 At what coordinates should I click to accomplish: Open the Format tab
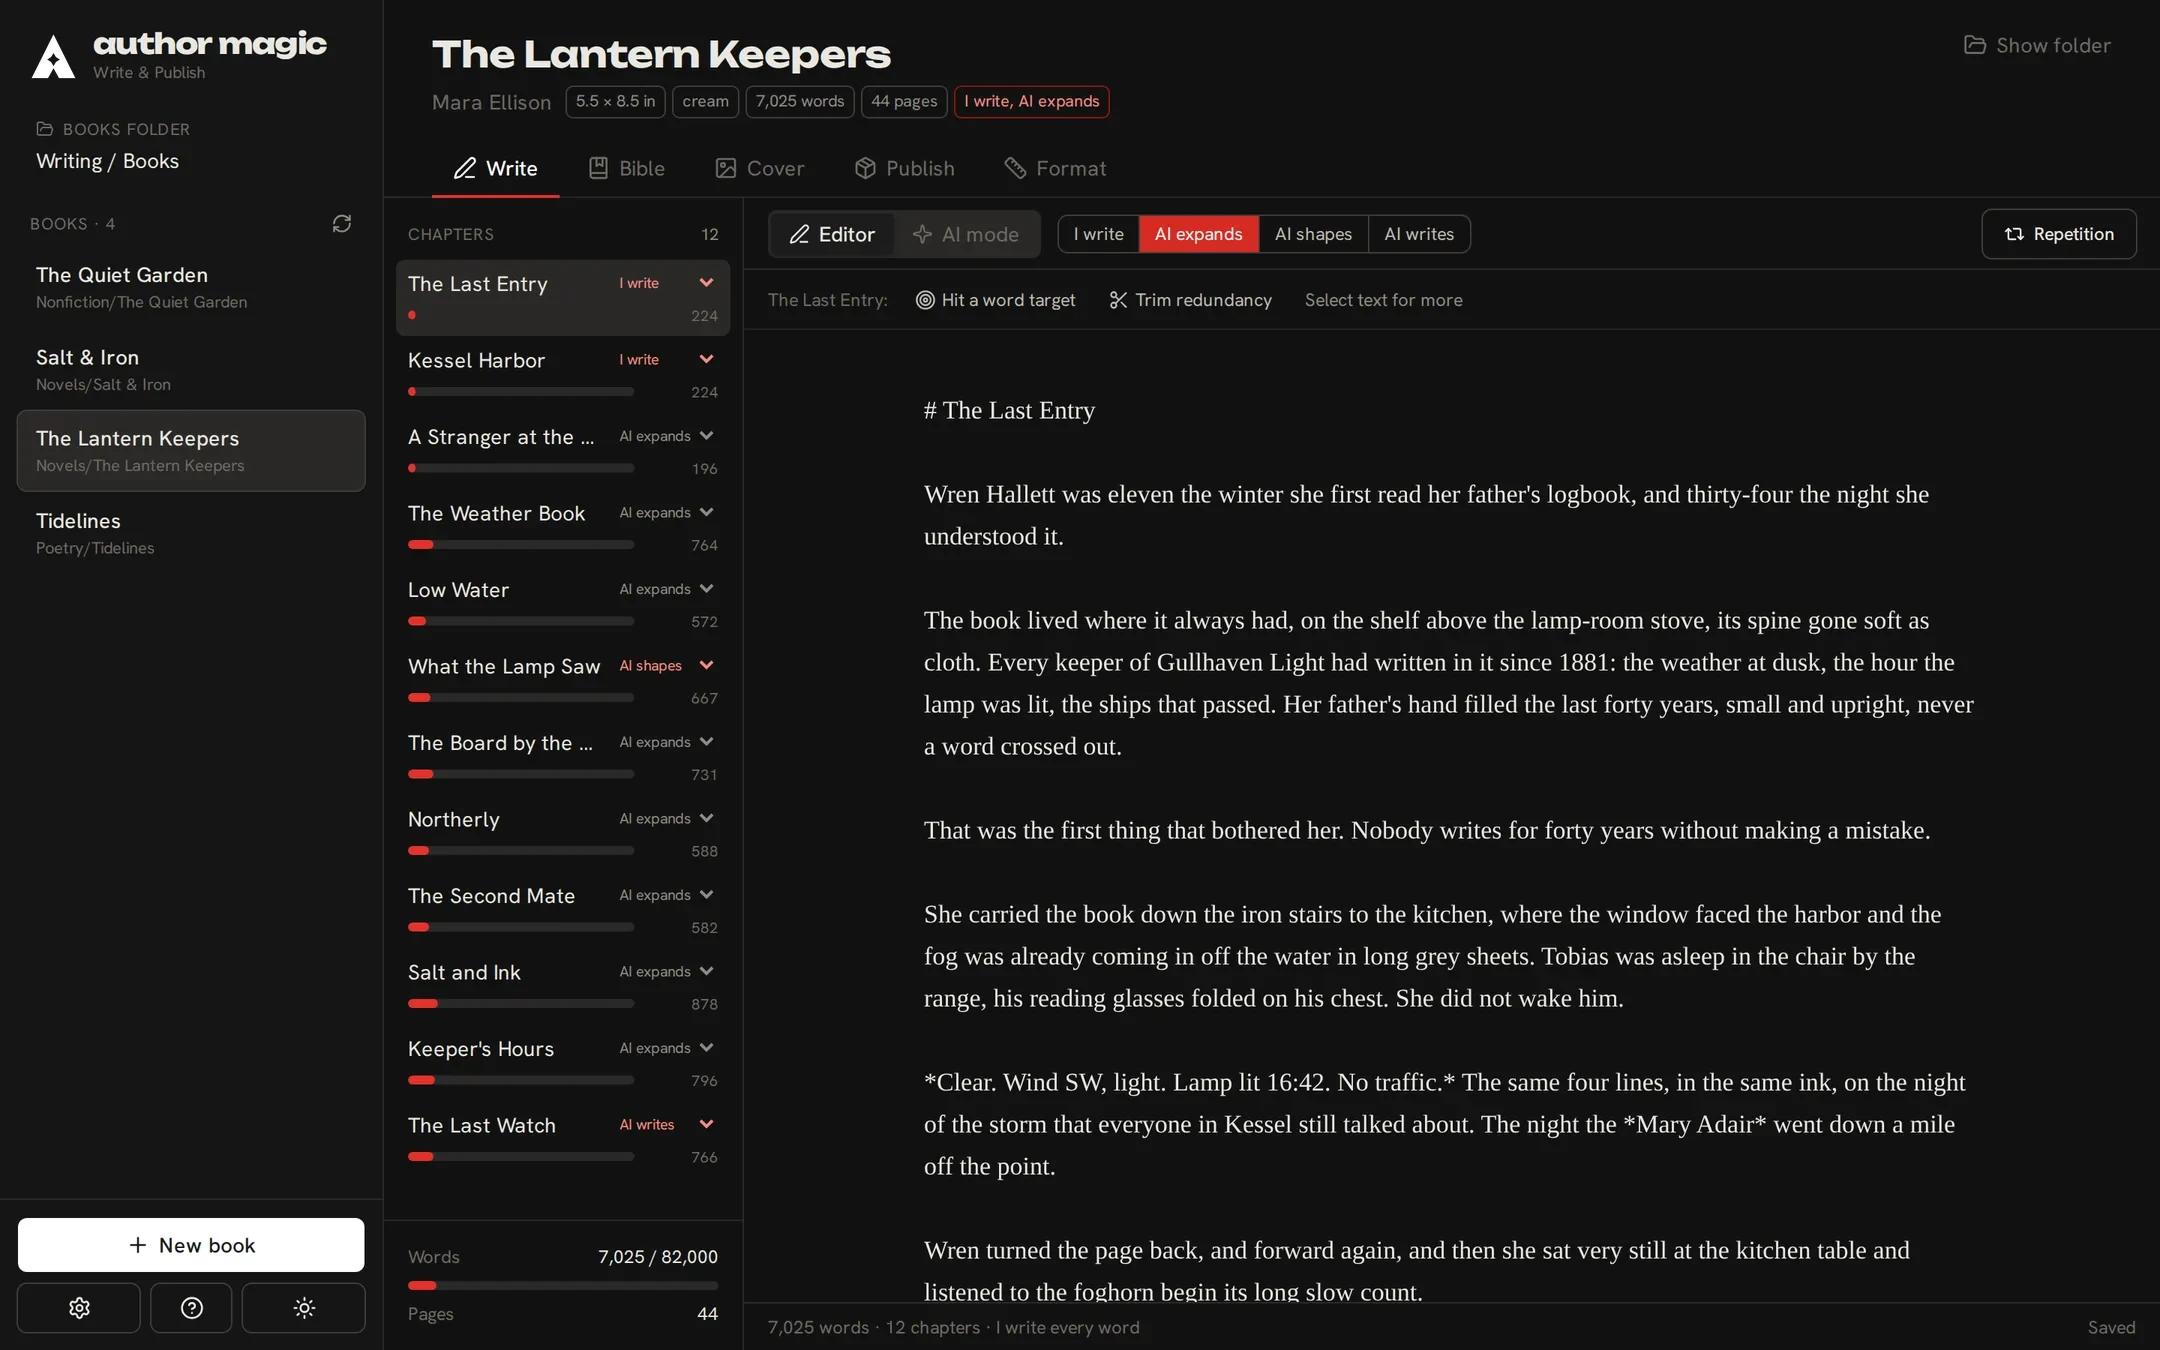point(1055,168)
